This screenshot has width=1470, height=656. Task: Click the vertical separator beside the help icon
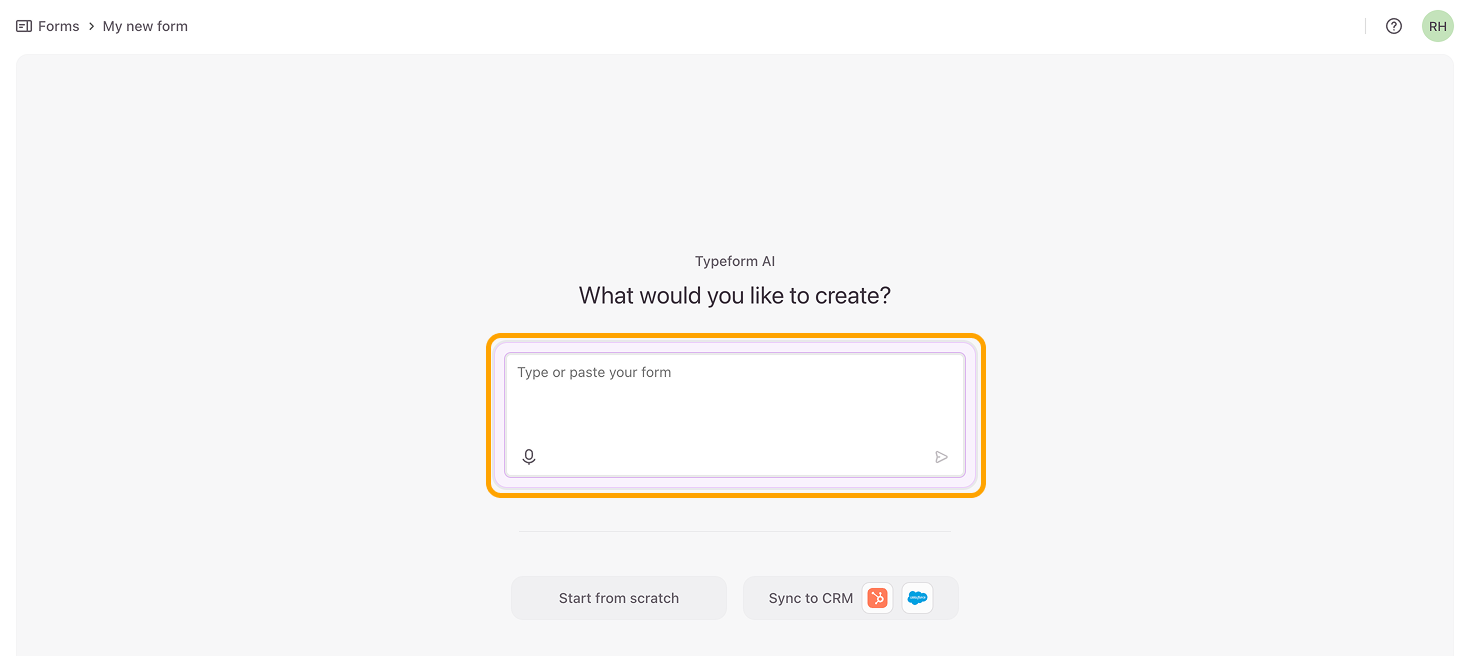pos(1365,26)
